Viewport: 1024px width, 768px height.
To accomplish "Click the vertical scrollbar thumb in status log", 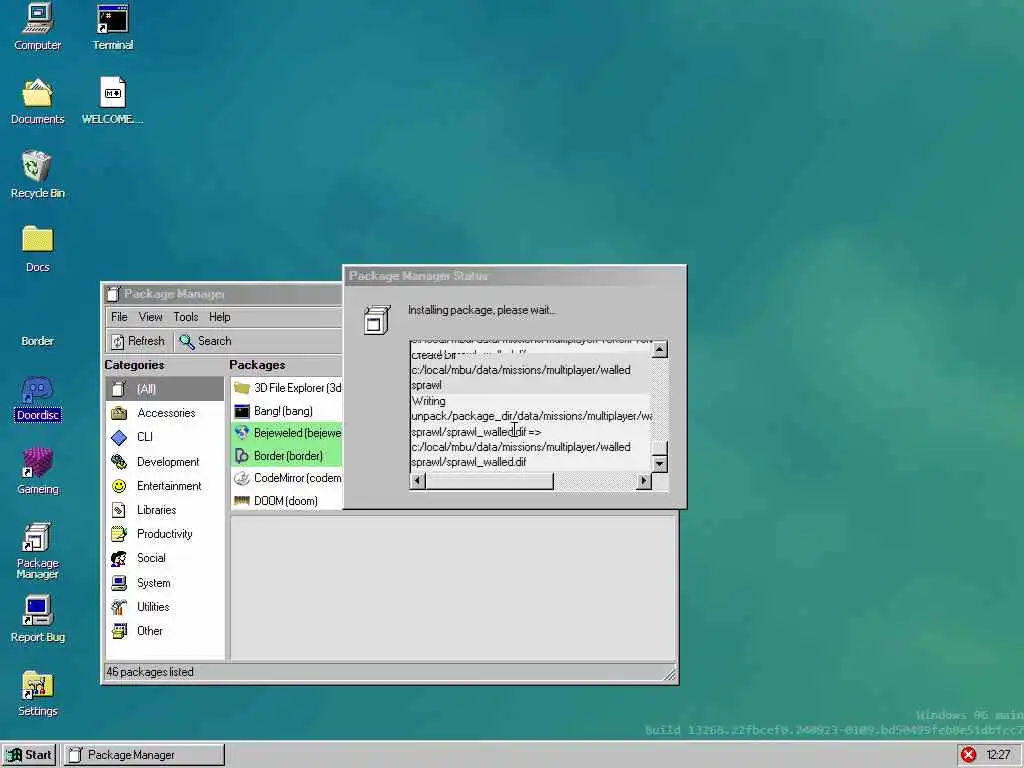I will (660, 449).
